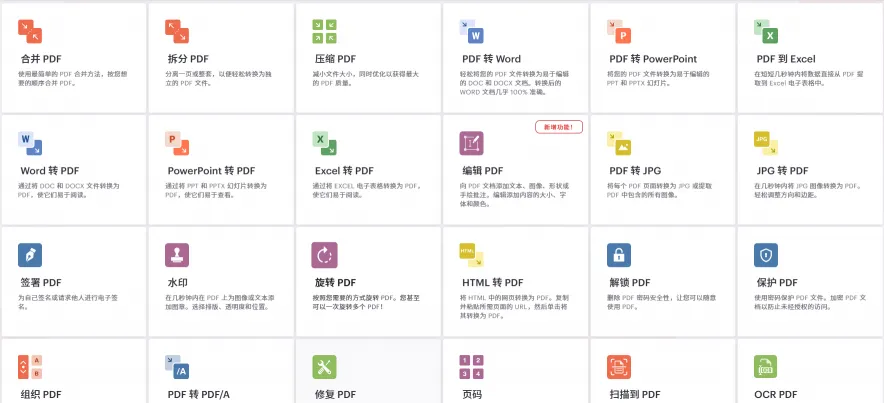This screenshot has height=403, width=884.
Task: Choose the 保护 PDF title
Action: 777,282
